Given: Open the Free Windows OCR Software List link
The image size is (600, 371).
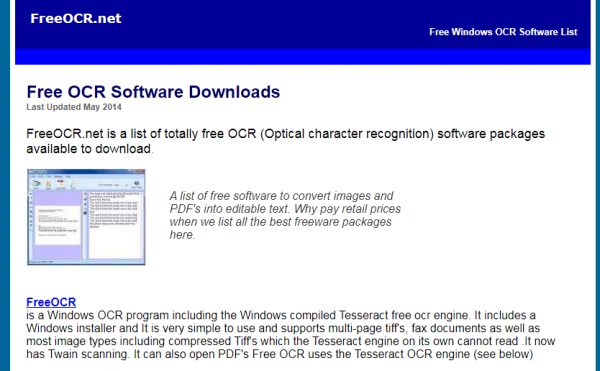Looking at the screenshot, I should click(x=503, y=32).
